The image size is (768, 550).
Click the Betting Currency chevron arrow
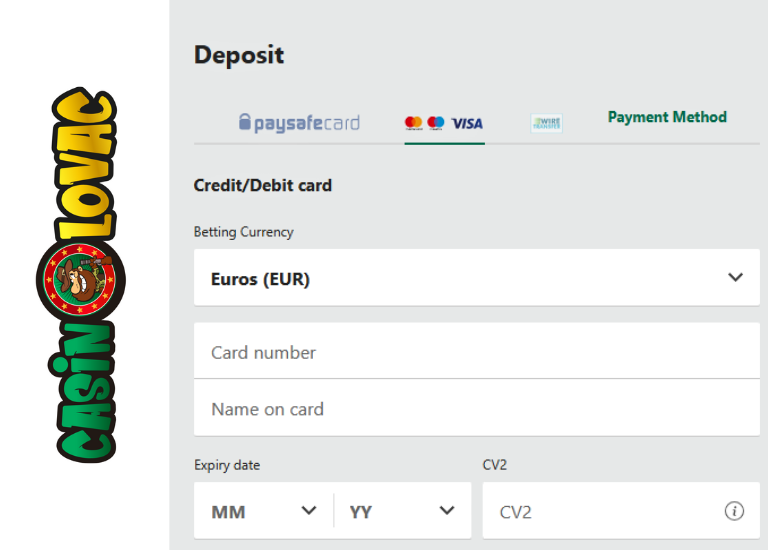[736, 277]
